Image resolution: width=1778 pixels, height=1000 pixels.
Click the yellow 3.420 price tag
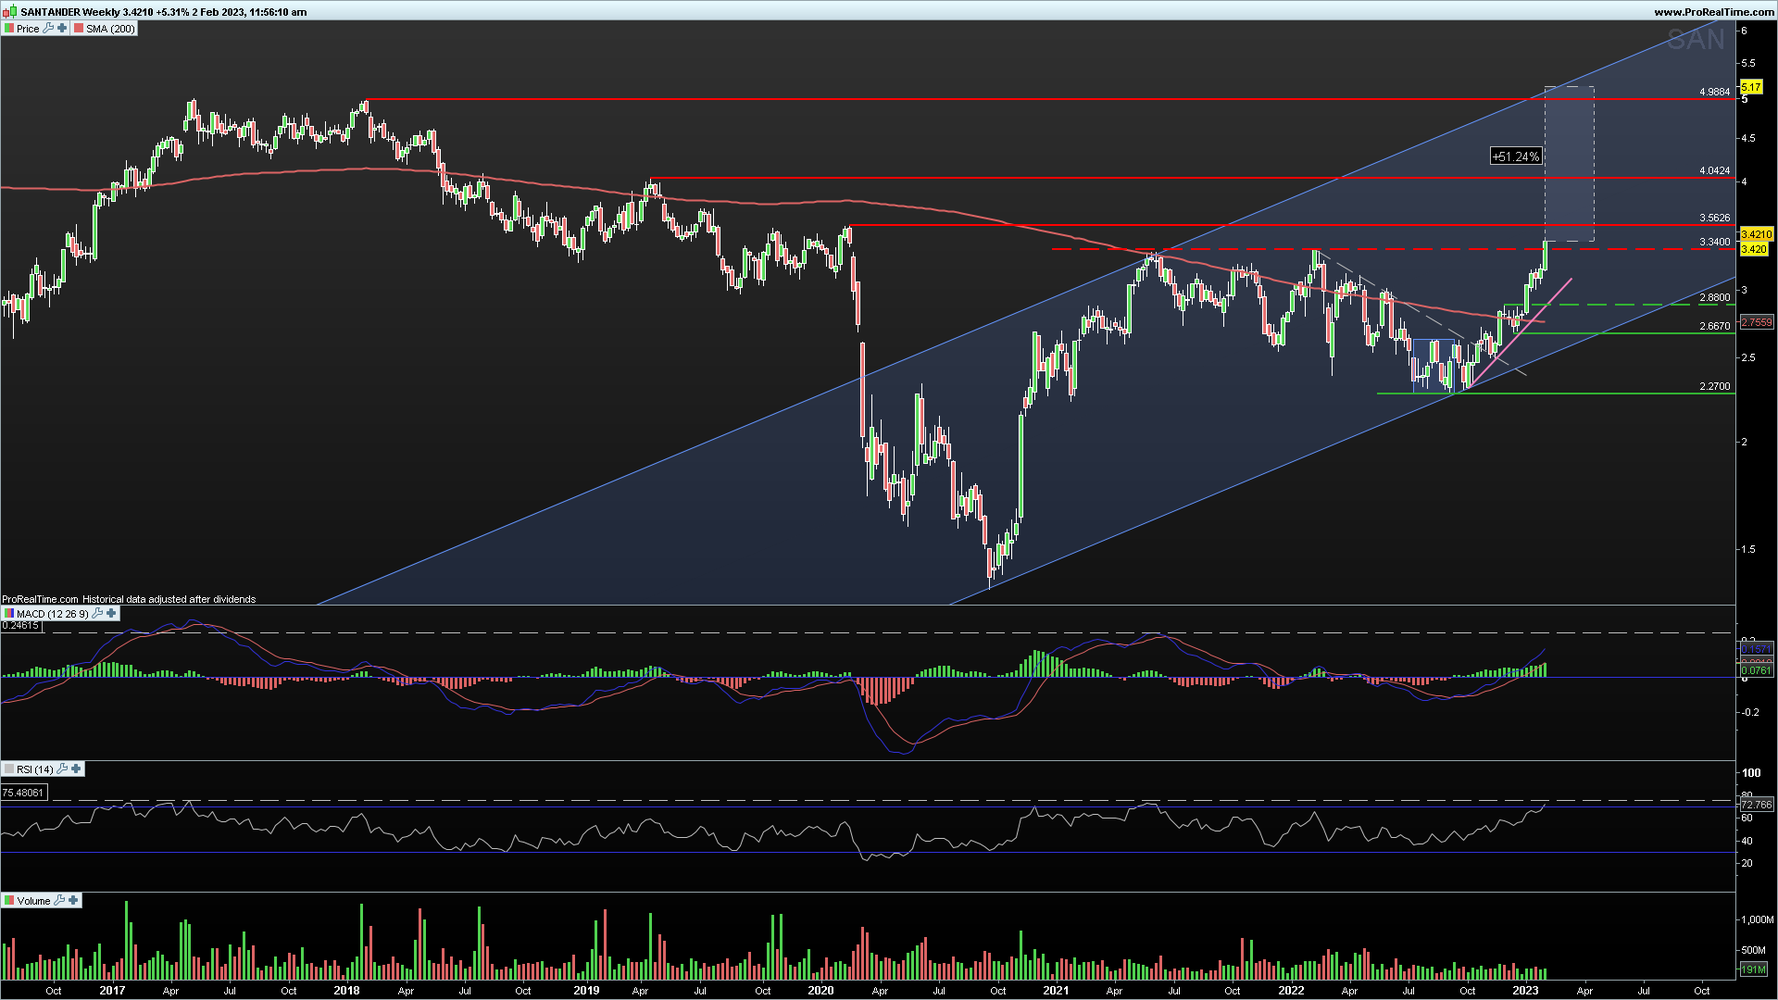[1754, 249]
